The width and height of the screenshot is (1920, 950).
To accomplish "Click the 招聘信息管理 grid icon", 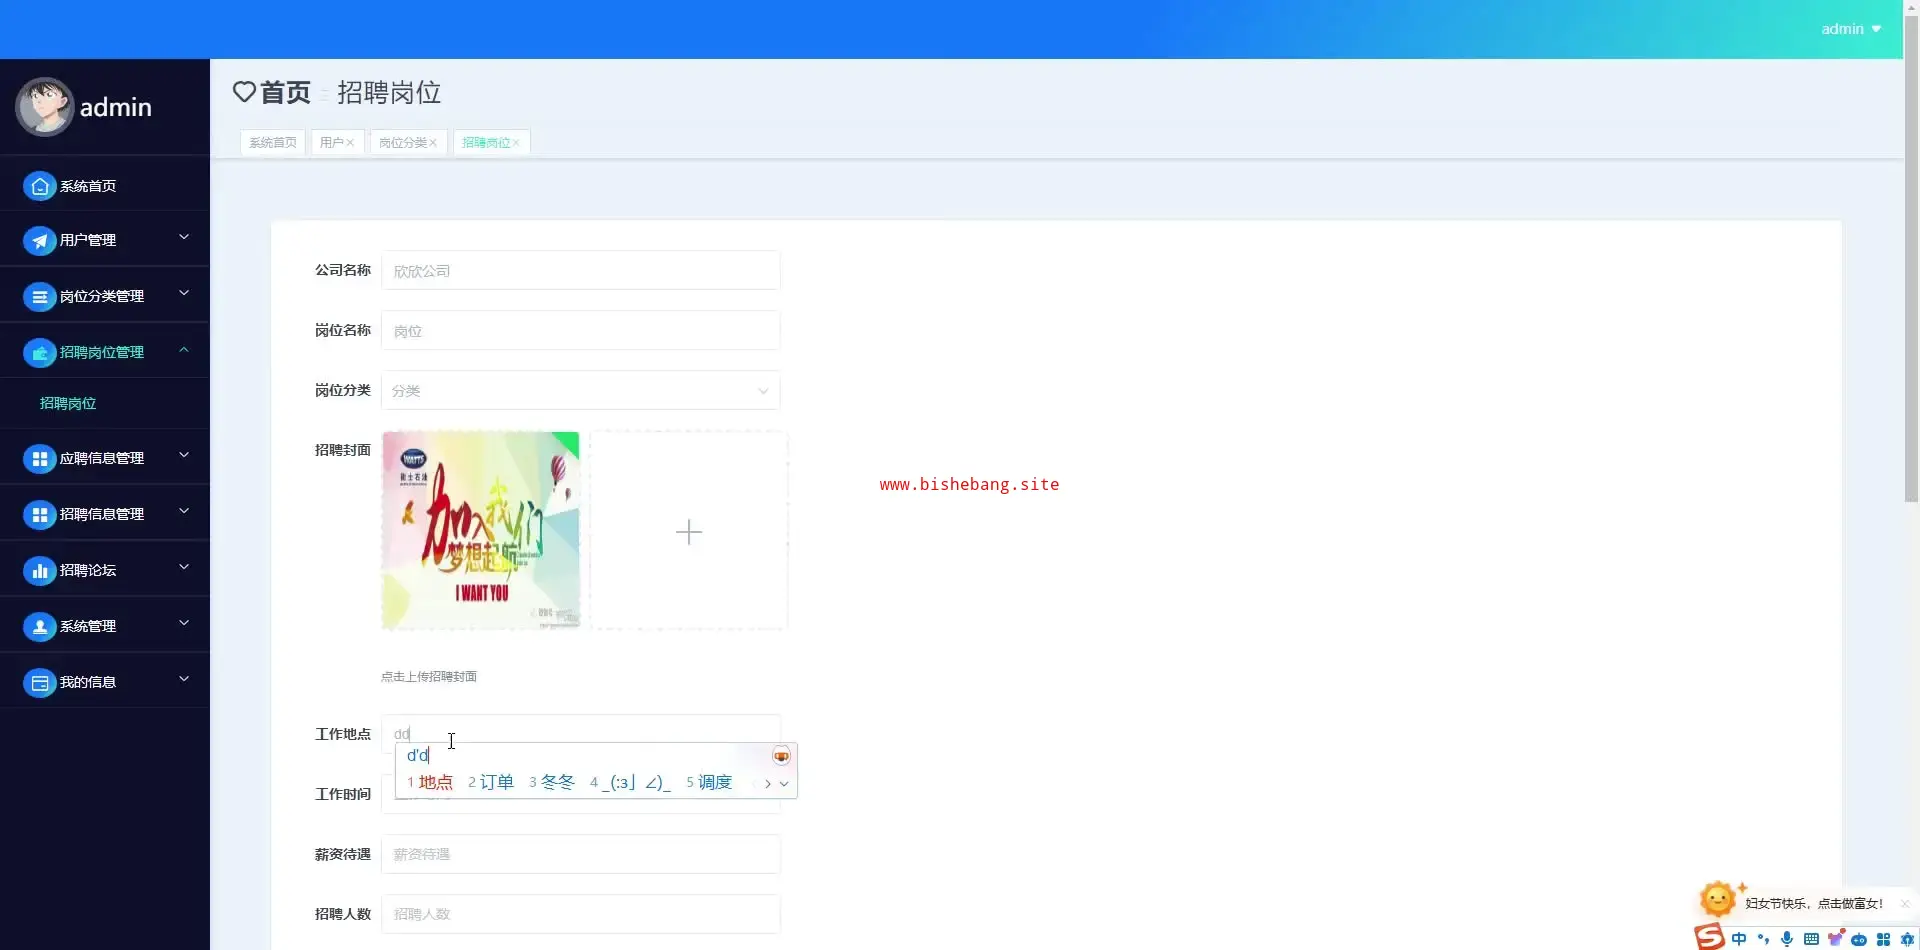I will 39,514.
